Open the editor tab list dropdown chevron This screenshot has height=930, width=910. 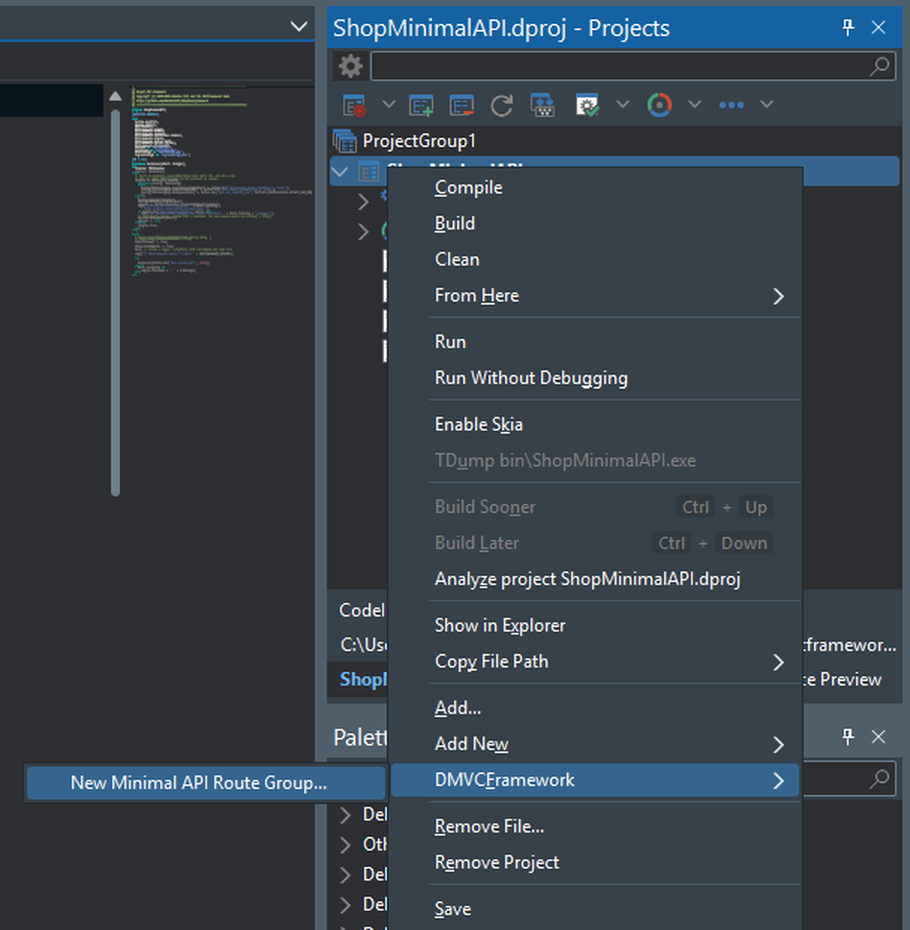(299, 26)
